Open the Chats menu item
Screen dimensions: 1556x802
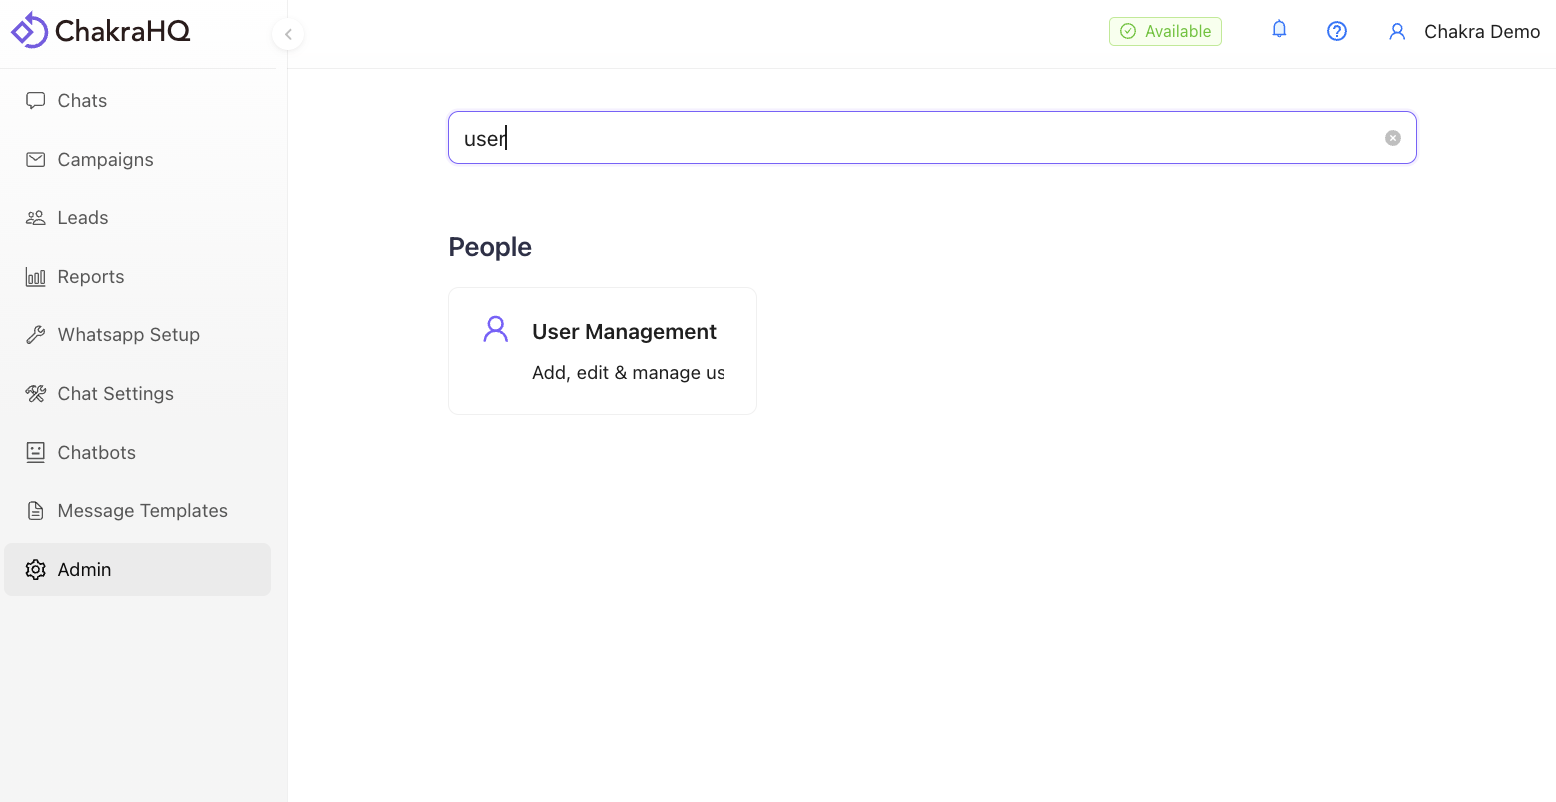pyautogui.click(x=137, y=100)
